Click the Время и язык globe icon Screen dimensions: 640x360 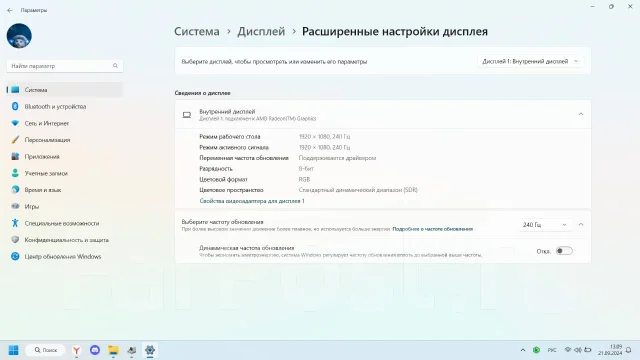(x=16, y=190)
